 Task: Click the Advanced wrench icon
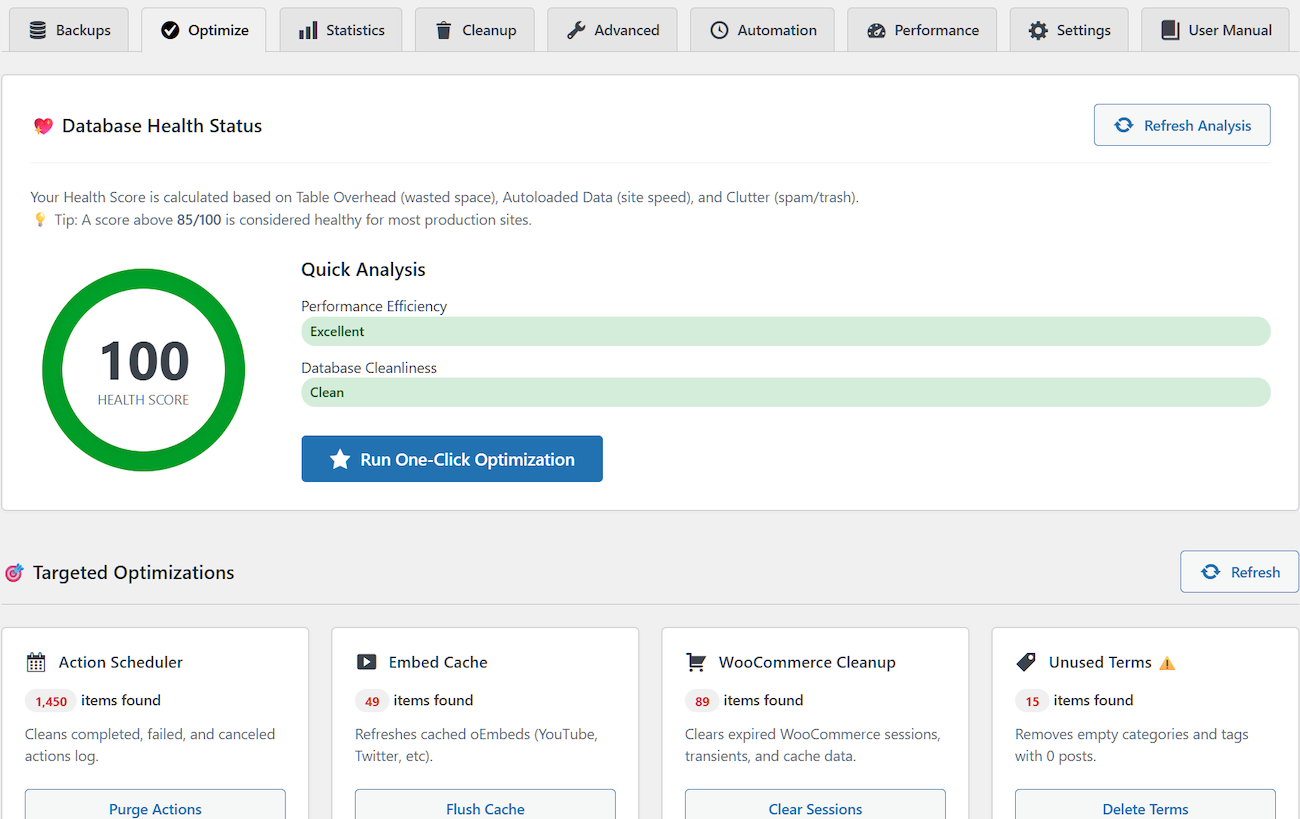[x=575, y=29]
